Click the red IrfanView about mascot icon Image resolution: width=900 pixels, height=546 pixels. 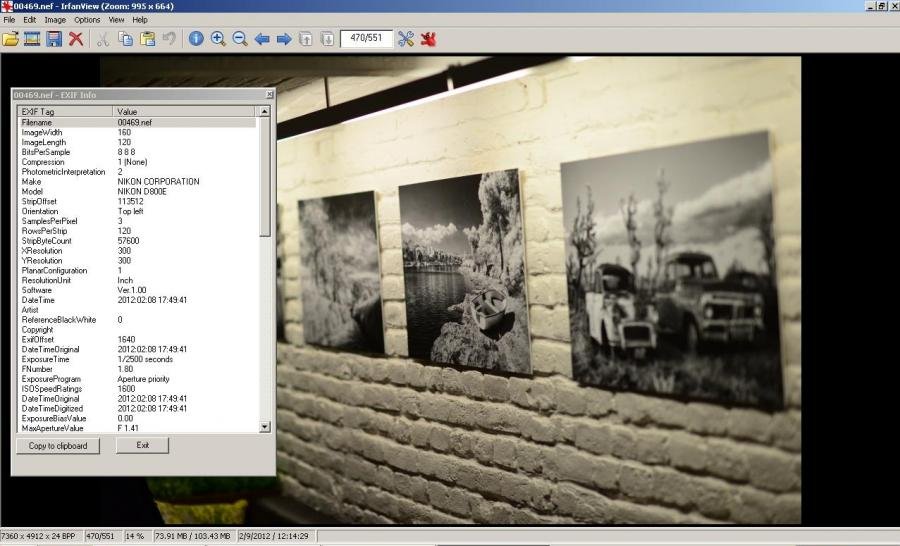(429, 39)
